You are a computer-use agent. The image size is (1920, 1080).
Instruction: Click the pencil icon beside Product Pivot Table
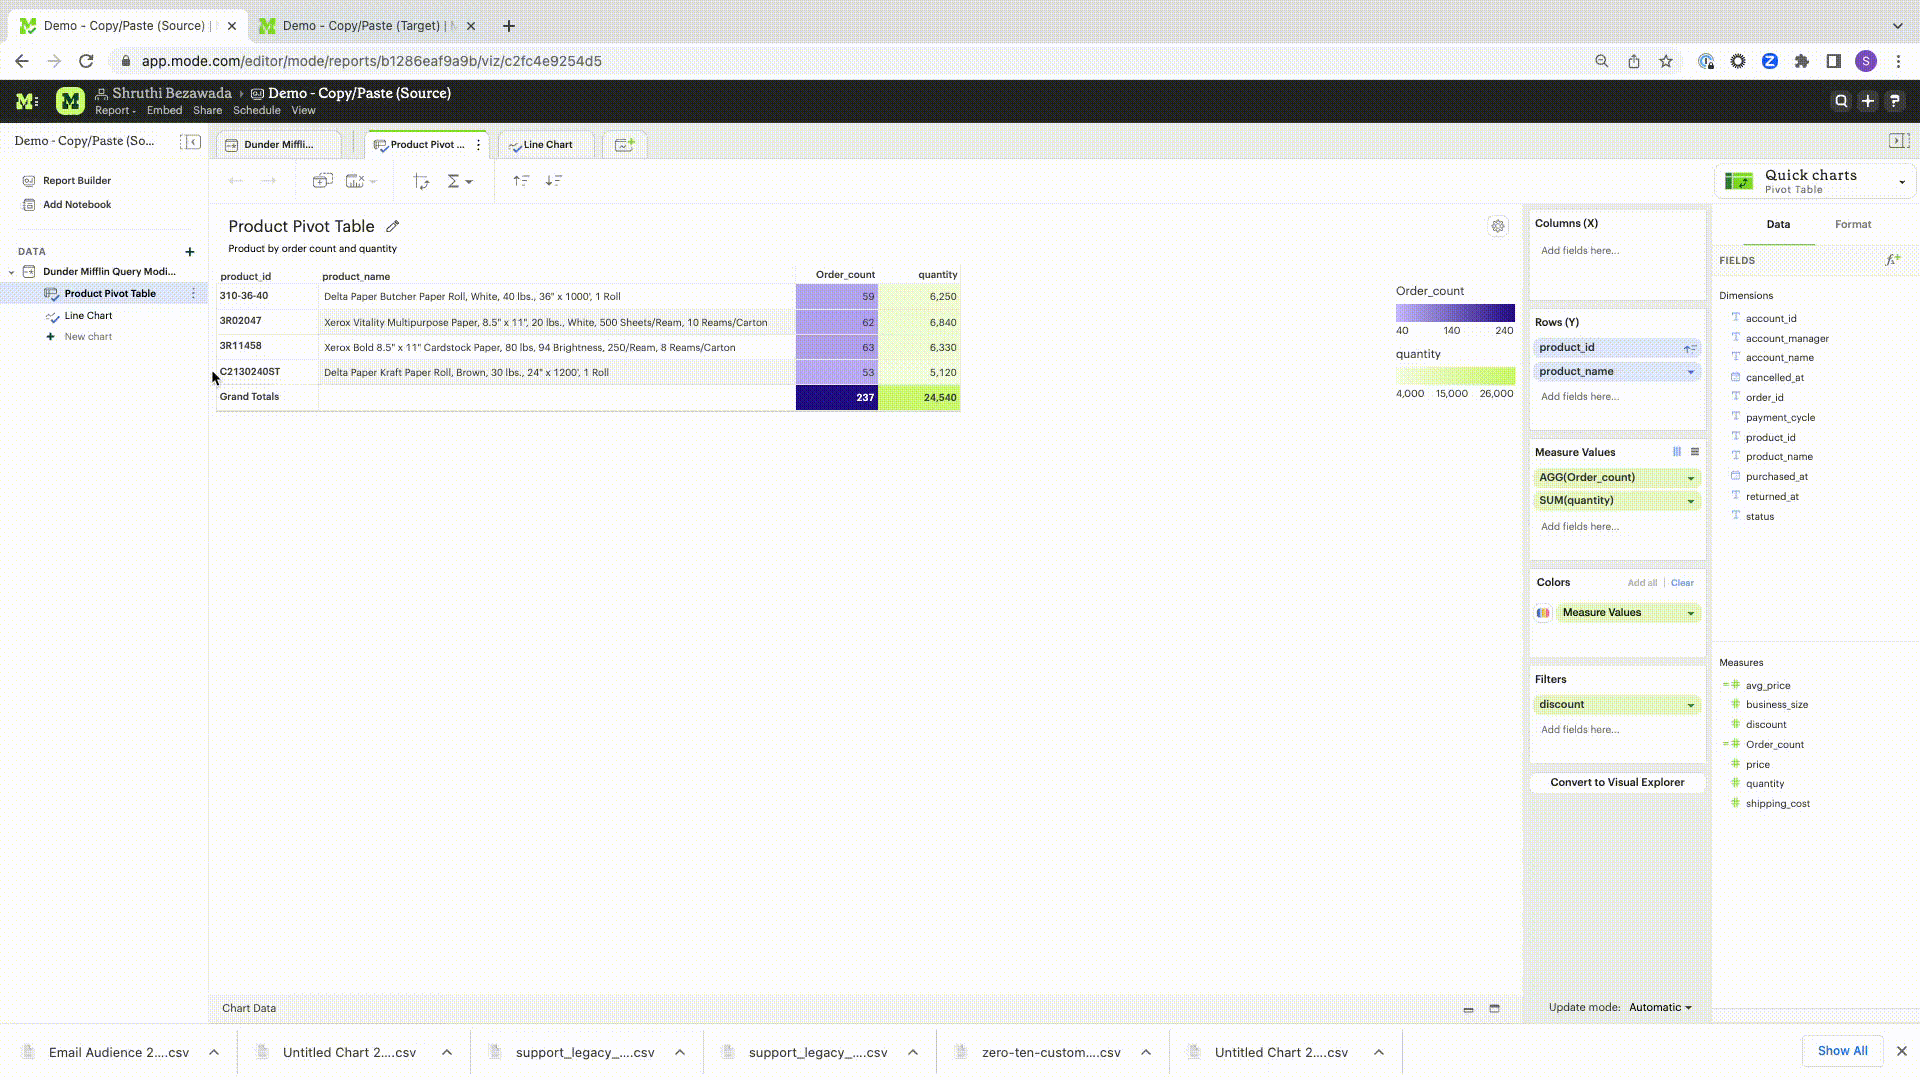[393, 227]
